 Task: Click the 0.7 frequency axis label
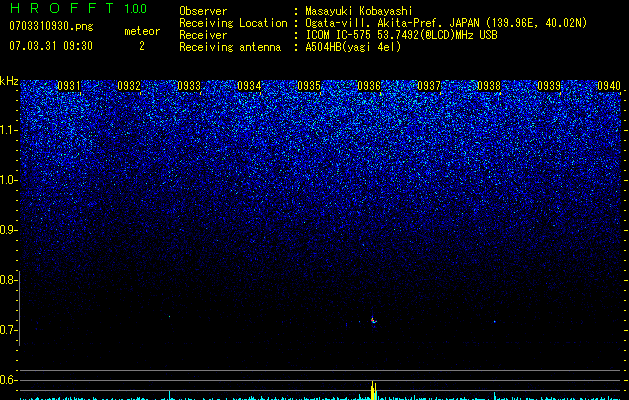coord(8,330)
